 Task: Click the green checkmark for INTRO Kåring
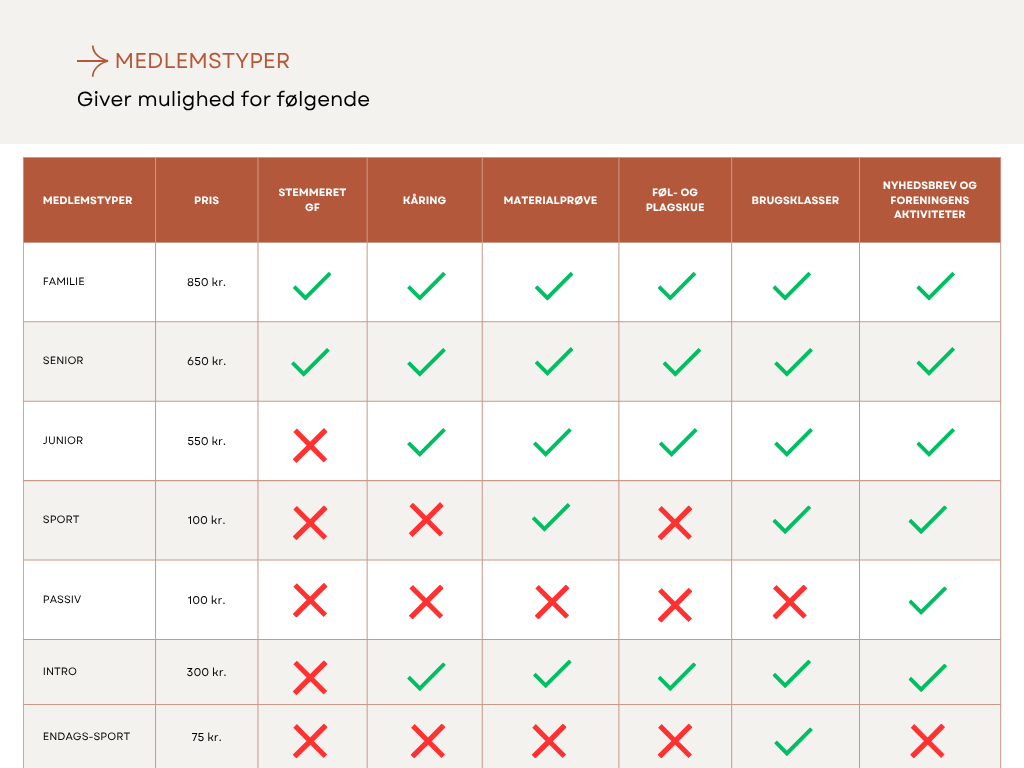pos(426,677)
